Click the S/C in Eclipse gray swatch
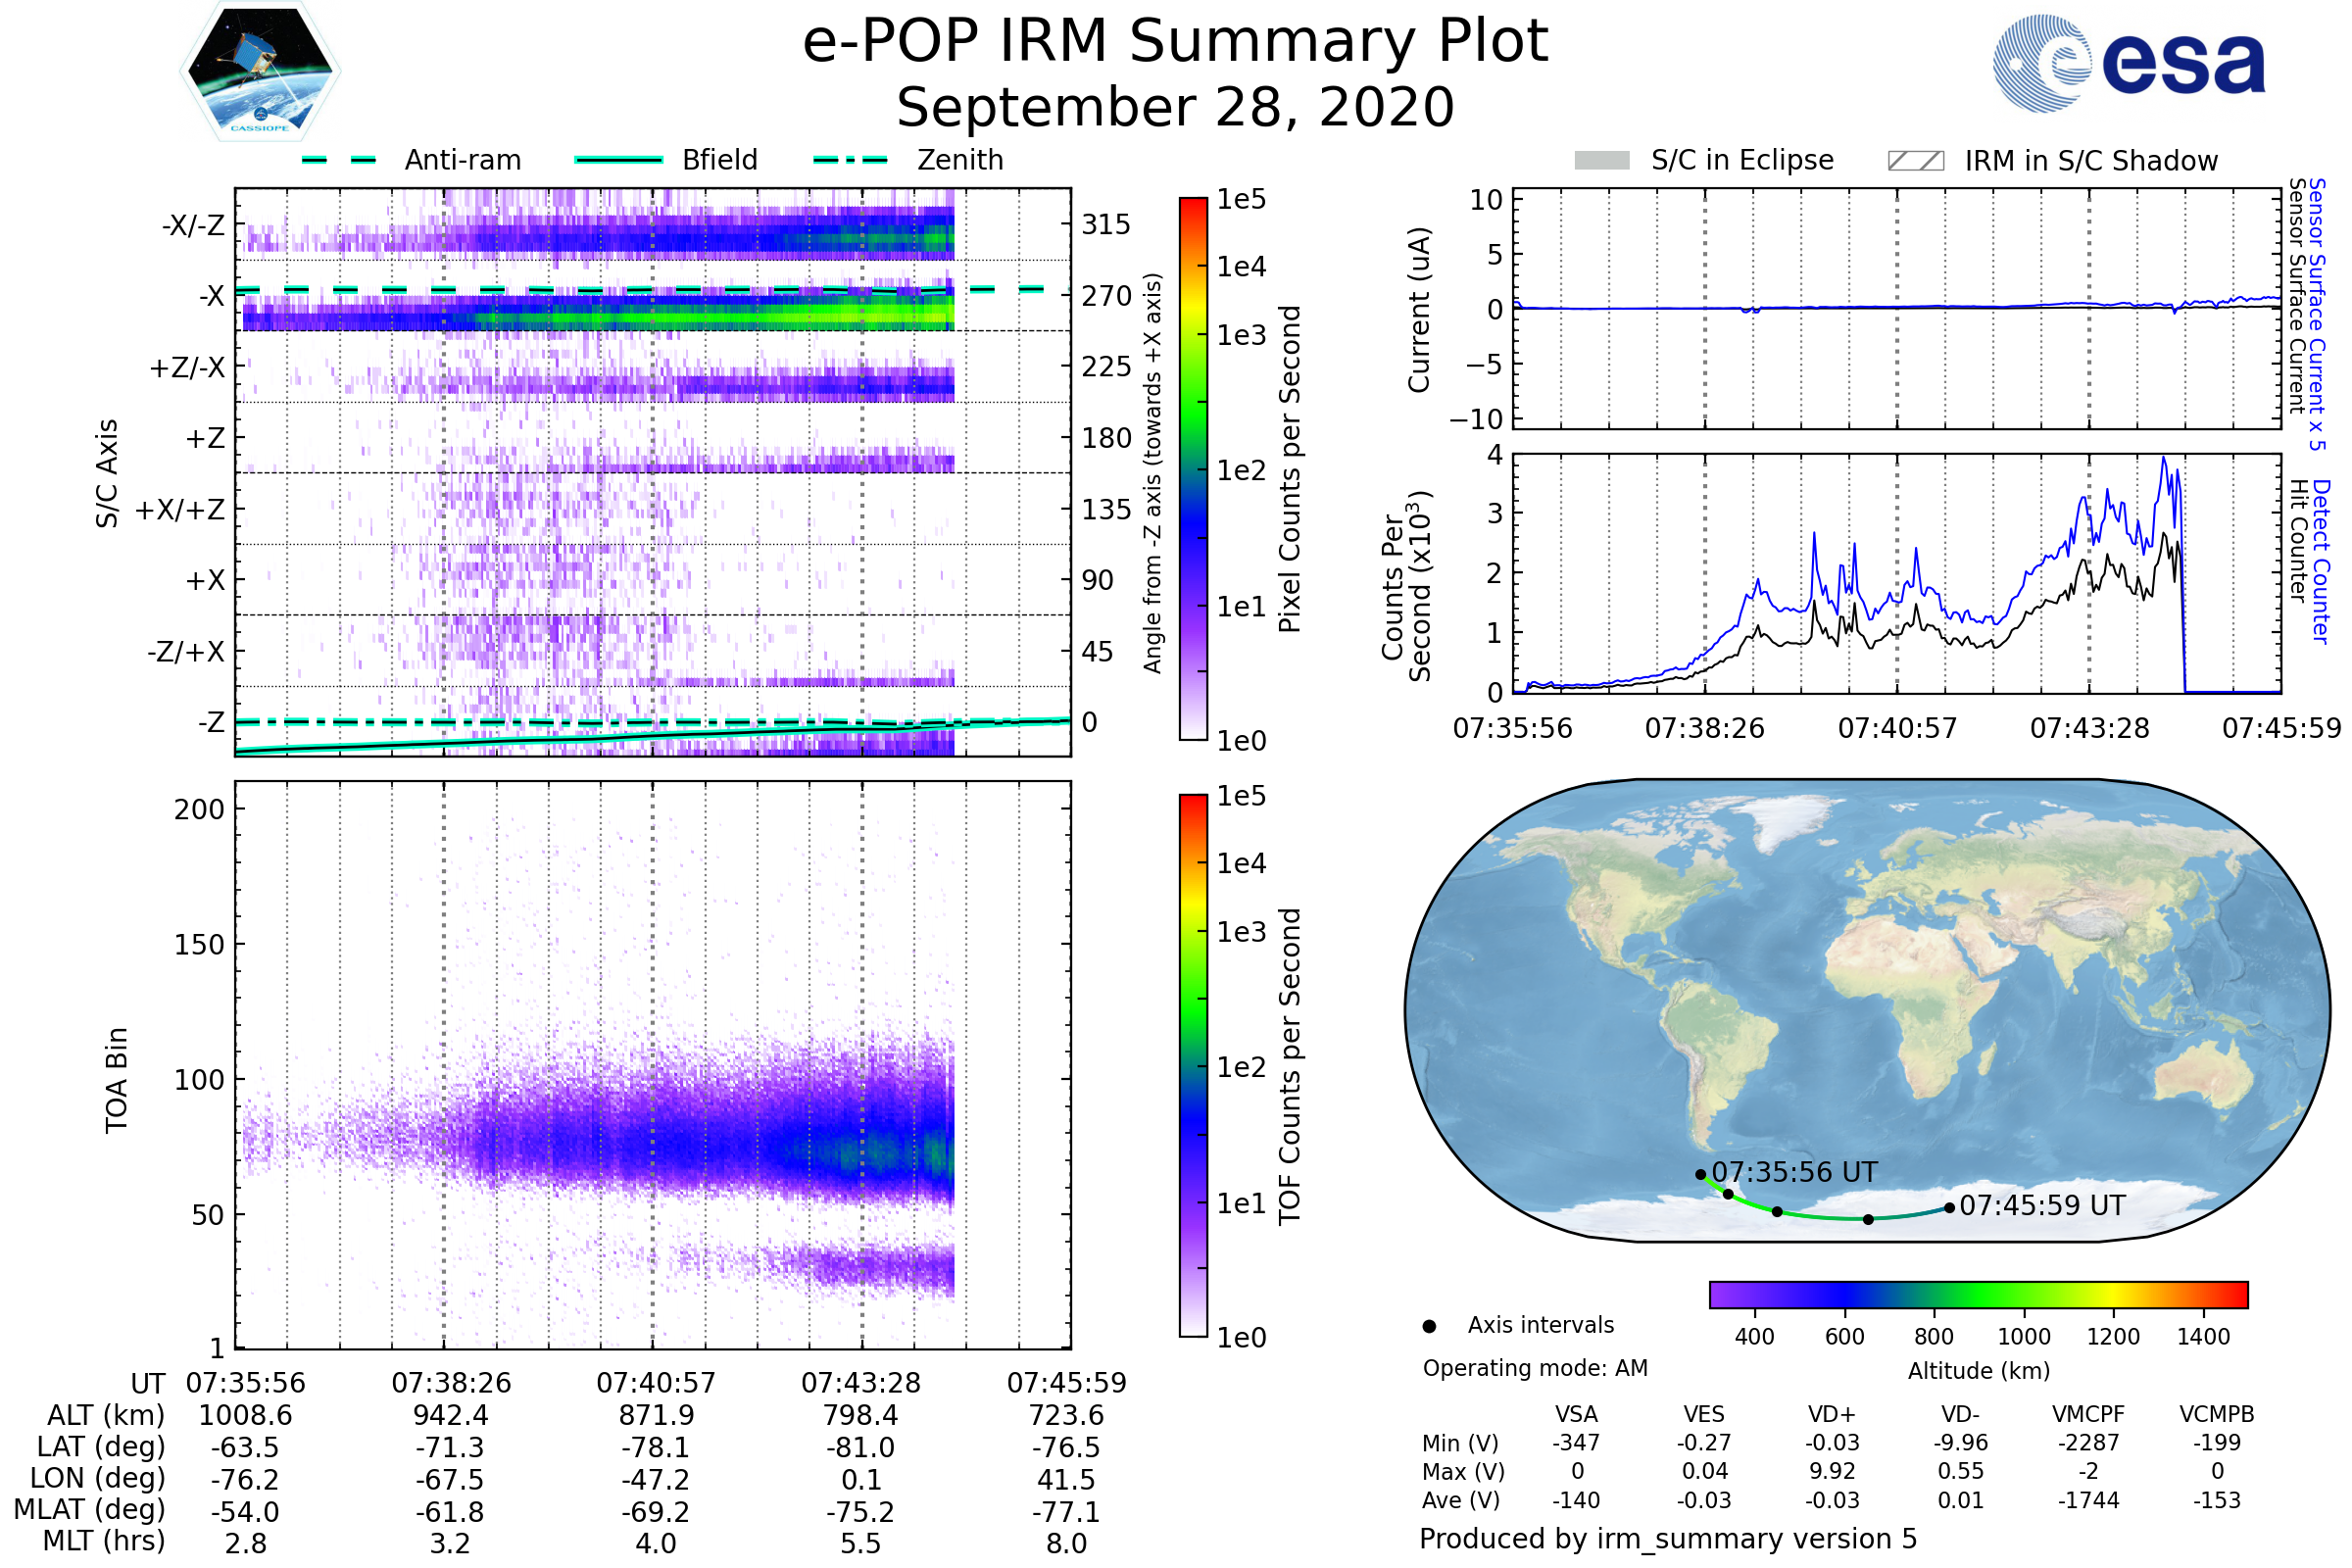Viewport: 2352px width, 1568px height. point(1601,161)
